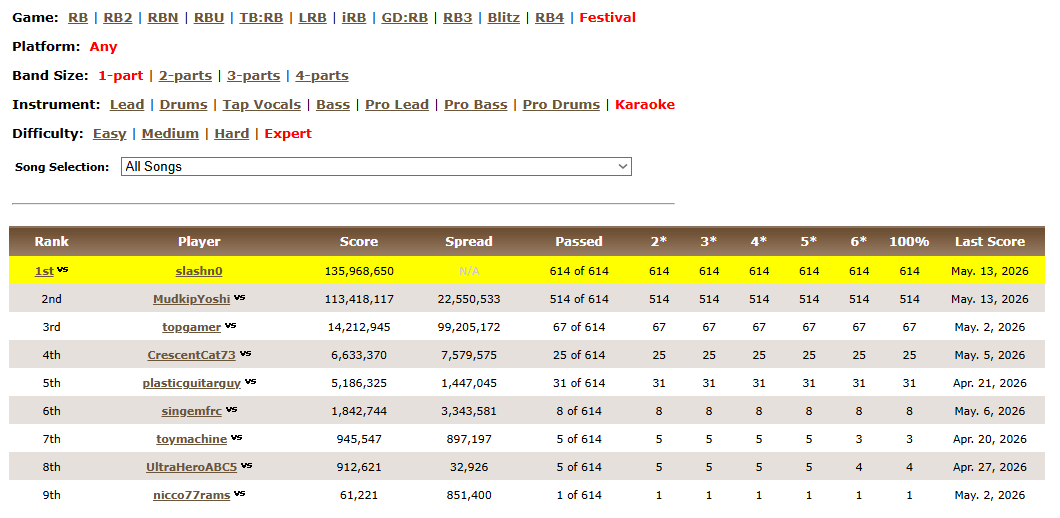Switch to the GD:RB game
Image resolution: width=1060 pixels, height=518 pixels.
coord(404,18)
